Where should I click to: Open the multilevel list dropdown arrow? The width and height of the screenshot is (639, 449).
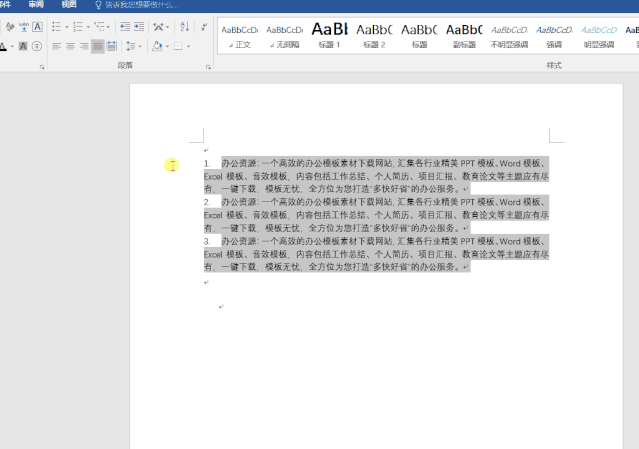108,27
